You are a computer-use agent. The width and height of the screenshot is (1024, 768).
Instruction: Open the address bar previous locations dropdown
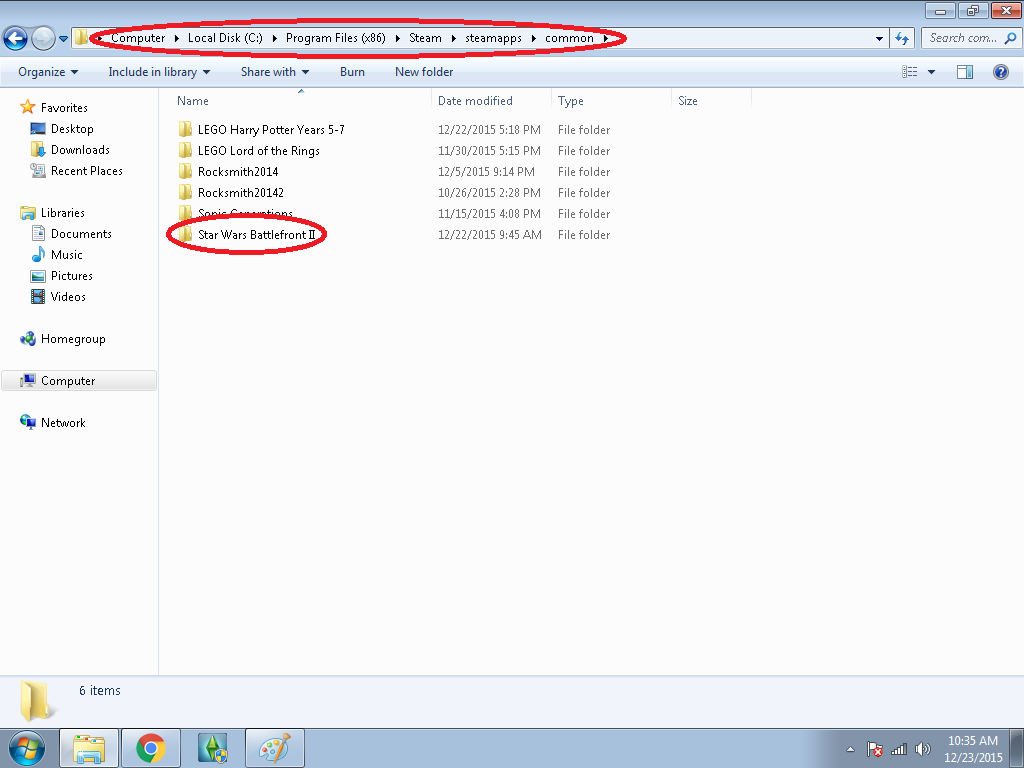tap(879, 39)
